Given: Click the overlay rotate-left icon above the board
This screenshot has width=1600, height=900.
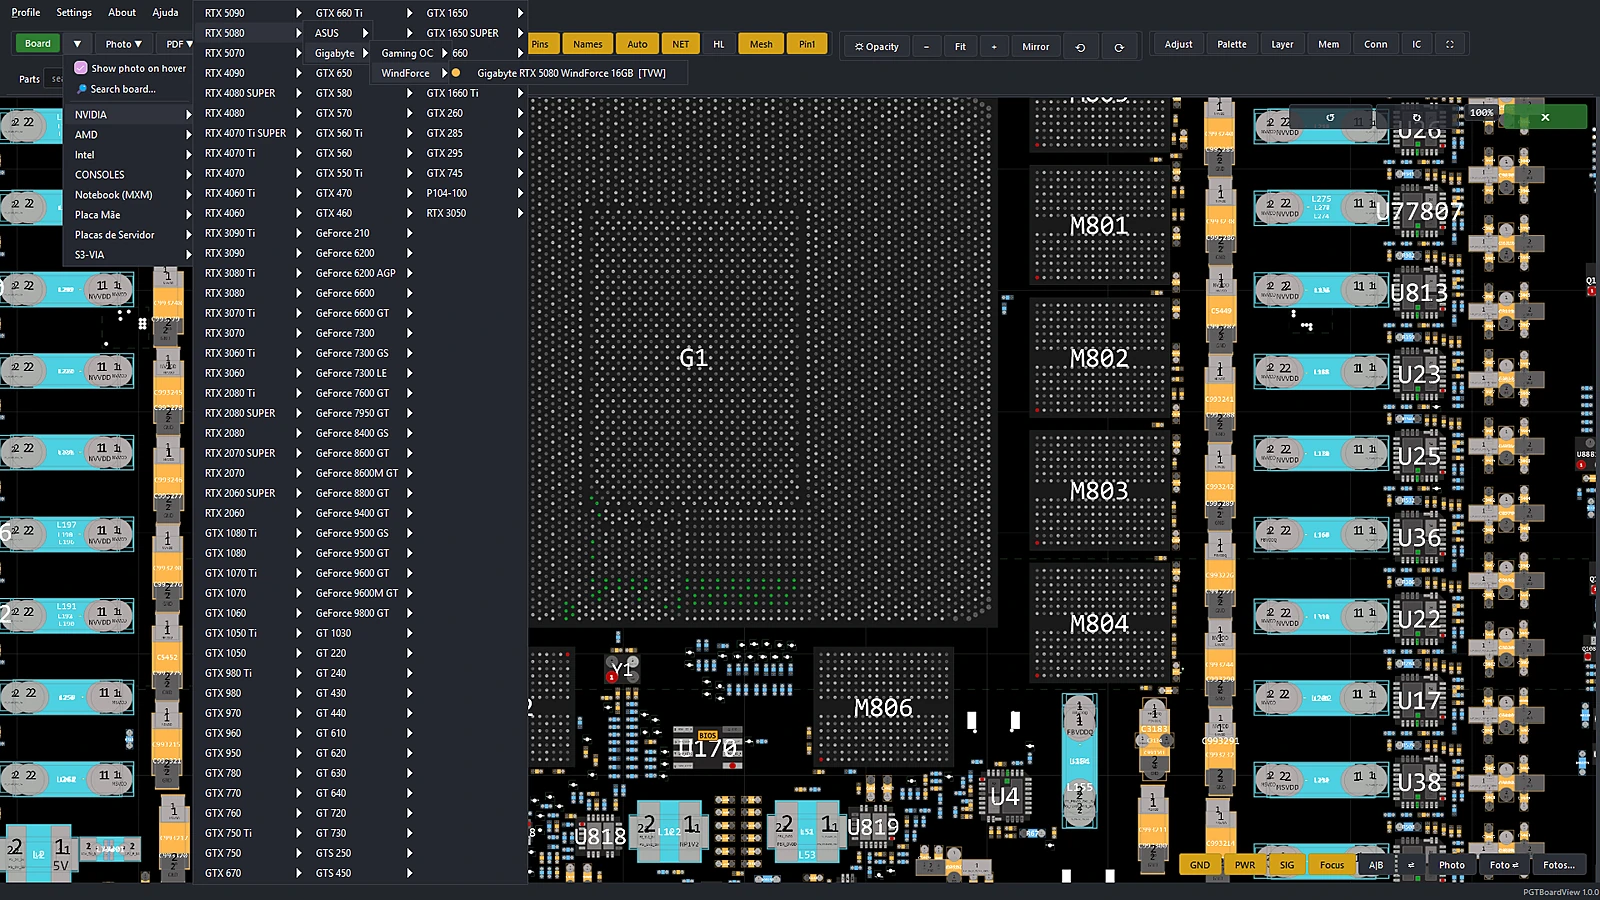Looking at the screenshot, I should [1330, 117].
